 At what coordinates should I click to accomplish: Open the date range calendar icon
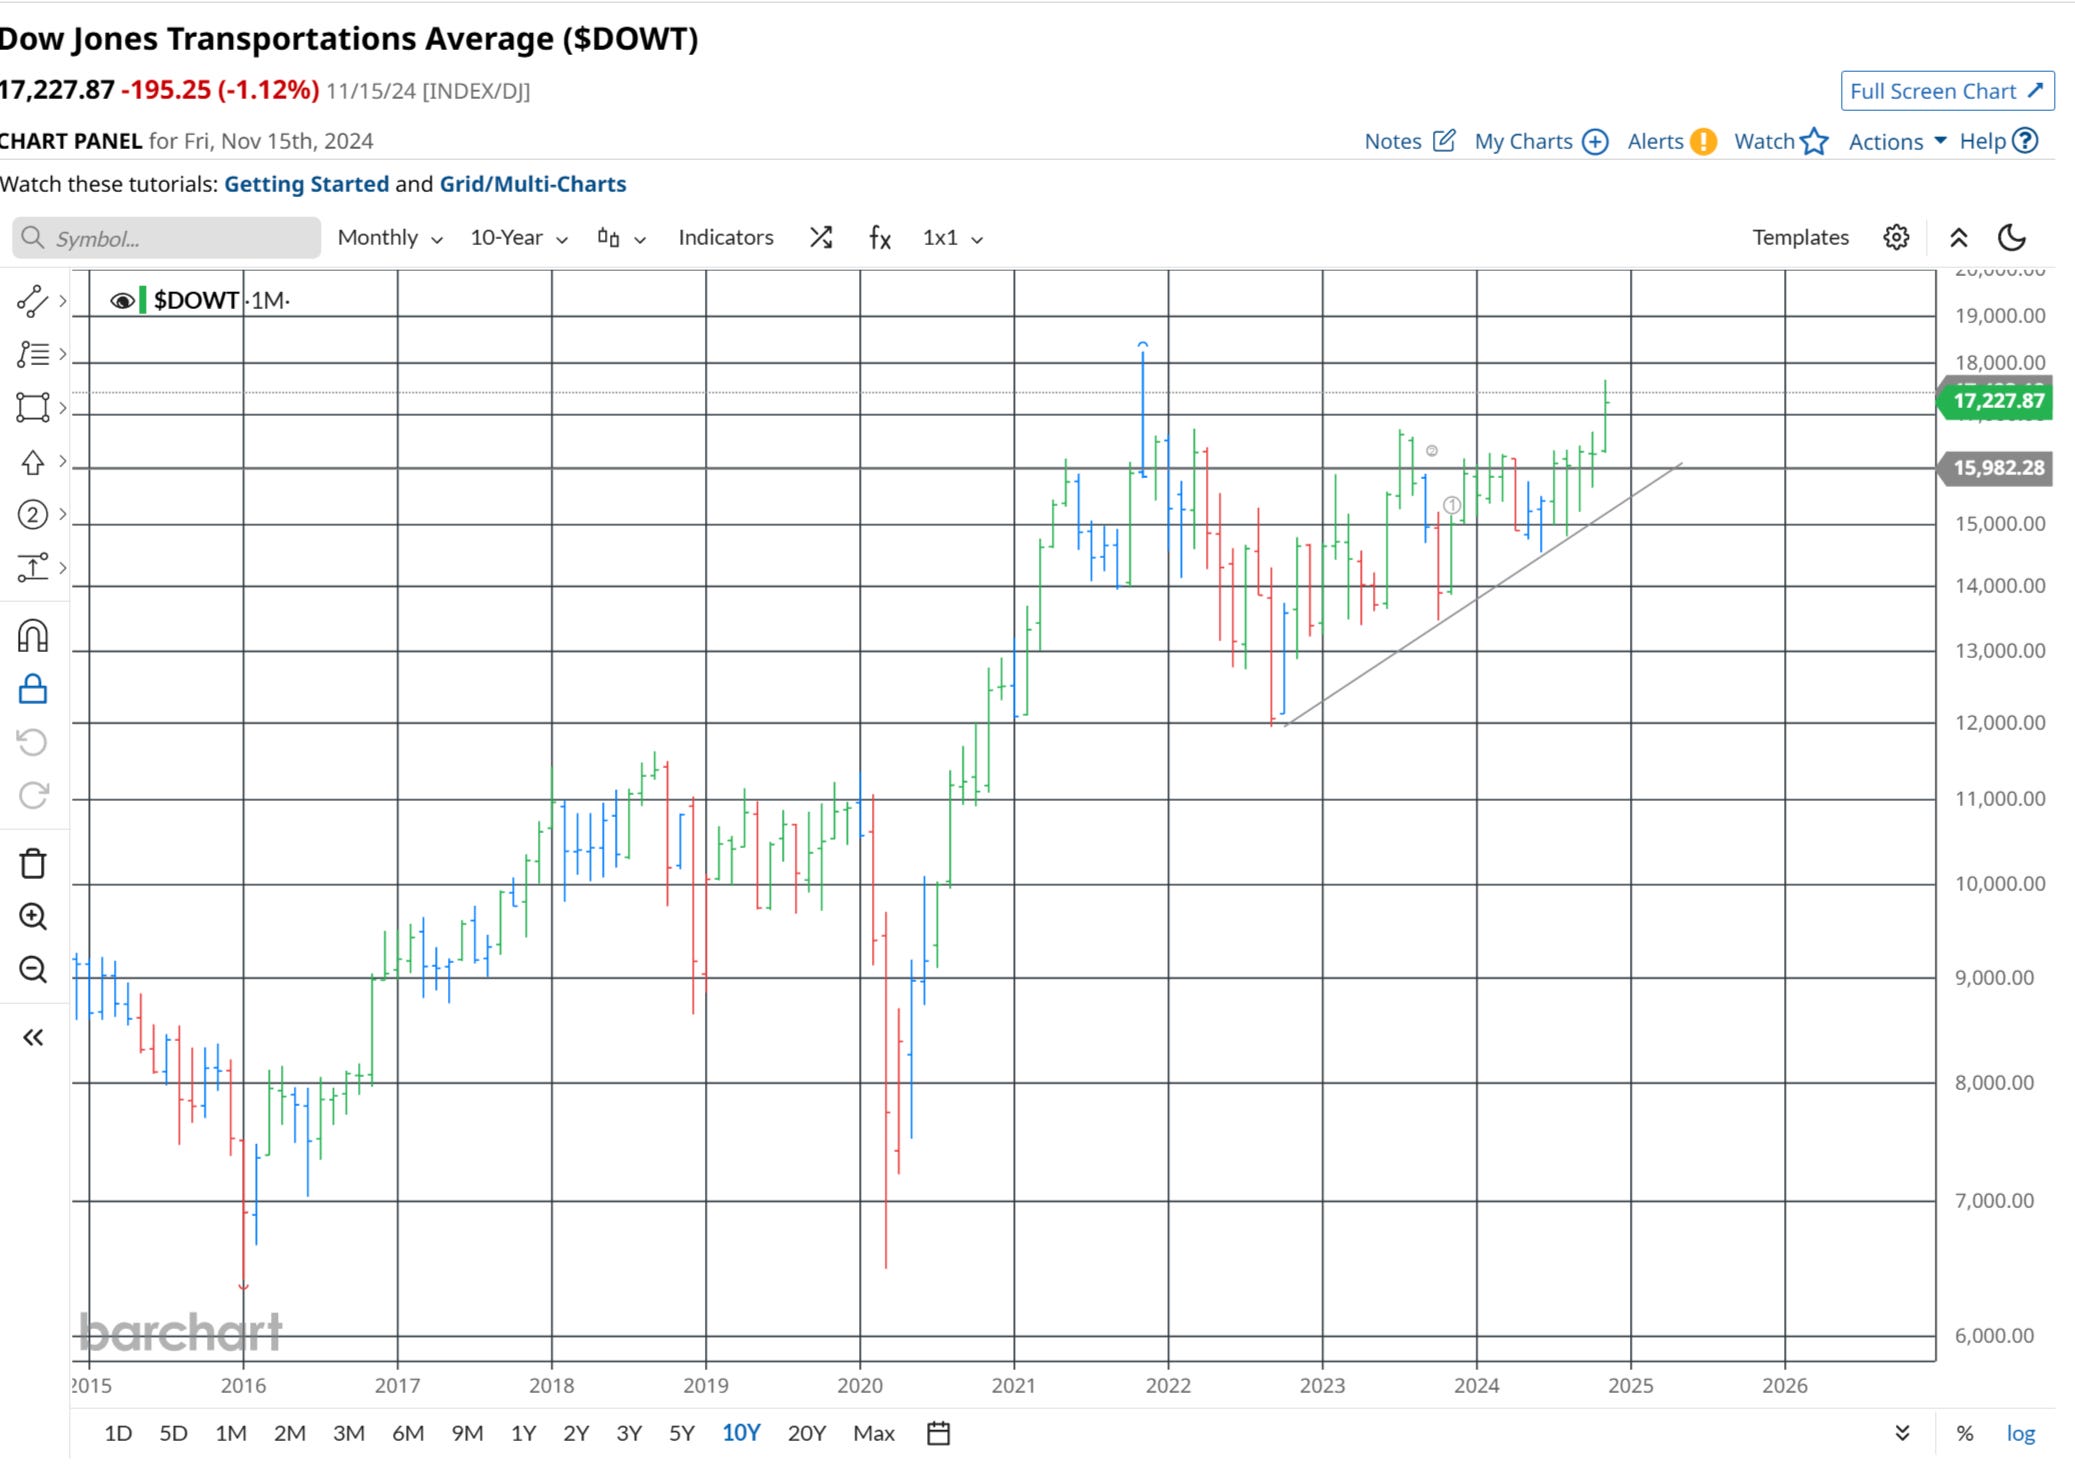pos(938,1433)
